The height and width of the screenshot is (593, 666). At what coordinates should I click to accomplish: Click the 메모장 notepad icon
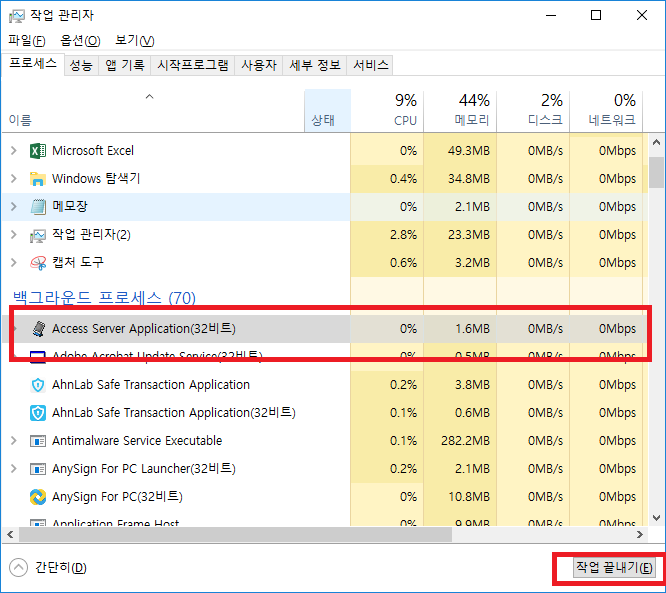(38, 207)
